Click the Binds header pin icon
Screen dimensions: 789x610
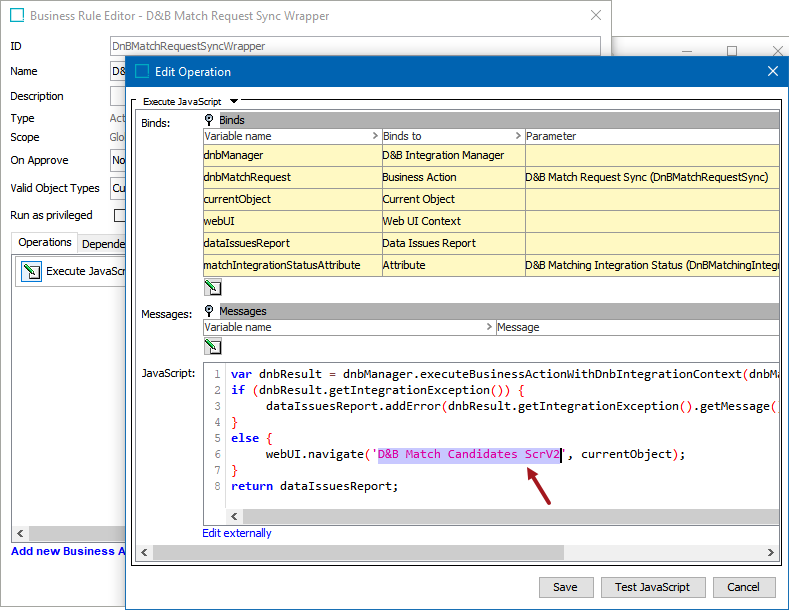click(x=210, y=120)
